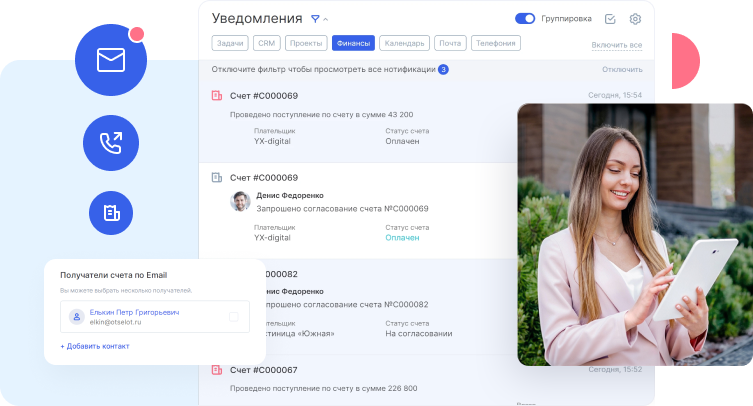Click the mark-all-as-read checkmark icon
The image size is (753, 406).
610,19
